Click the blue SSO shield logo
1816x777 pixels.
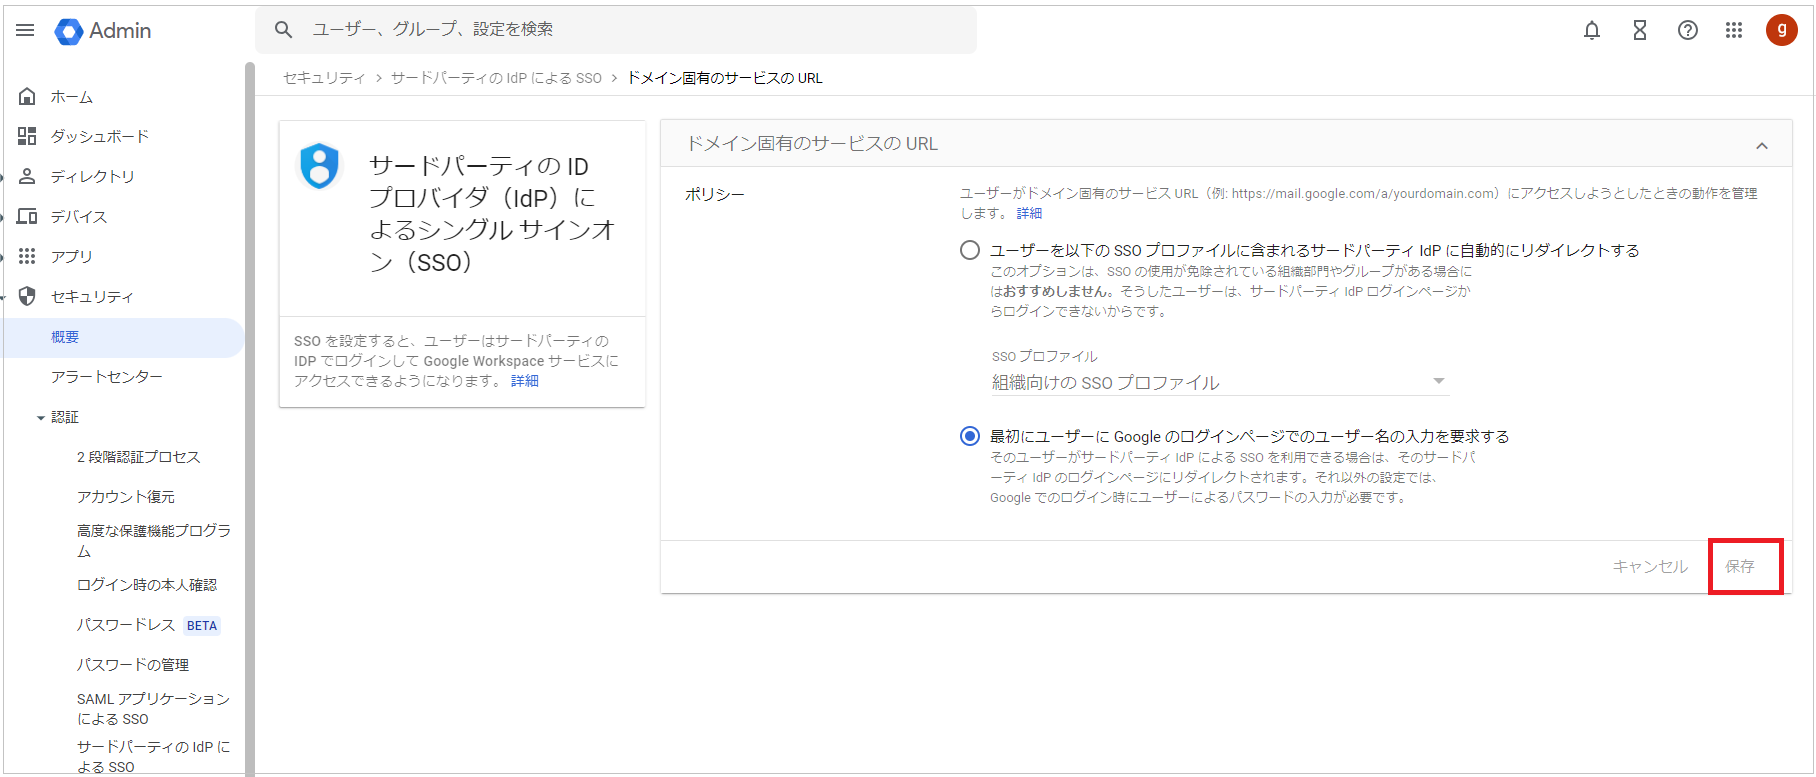point(320,166)
